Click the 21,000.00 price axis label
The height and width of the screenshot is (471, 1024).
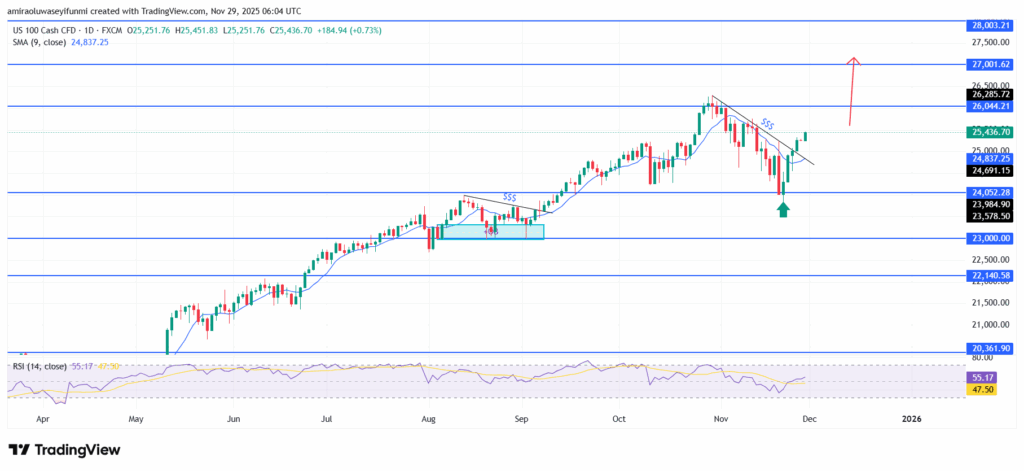[x=991, y=325]
